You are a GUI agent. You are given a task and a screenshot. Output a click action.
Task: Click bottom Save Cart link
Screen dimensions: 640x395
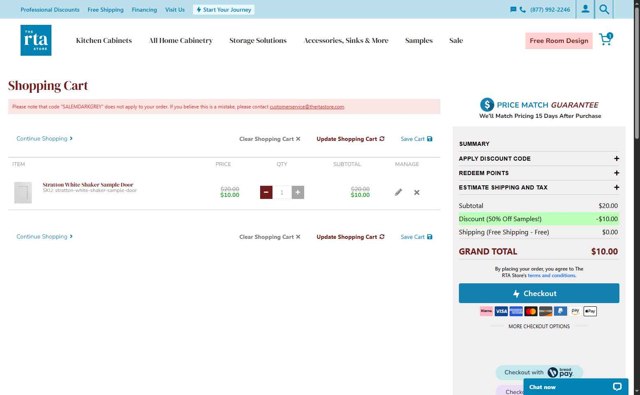[416, 237]
